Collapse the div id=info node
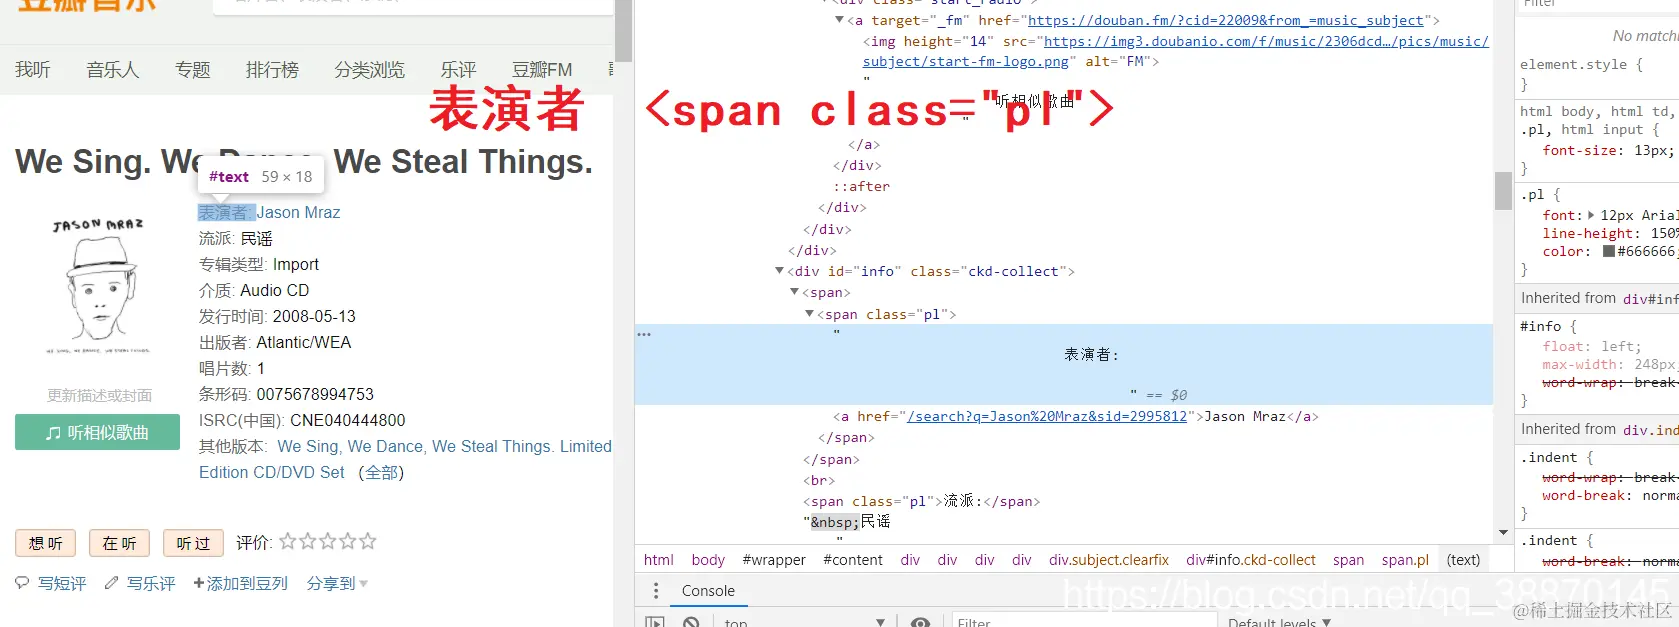The height and width of the screenshot is (627, 1679). tap(779, 271)
